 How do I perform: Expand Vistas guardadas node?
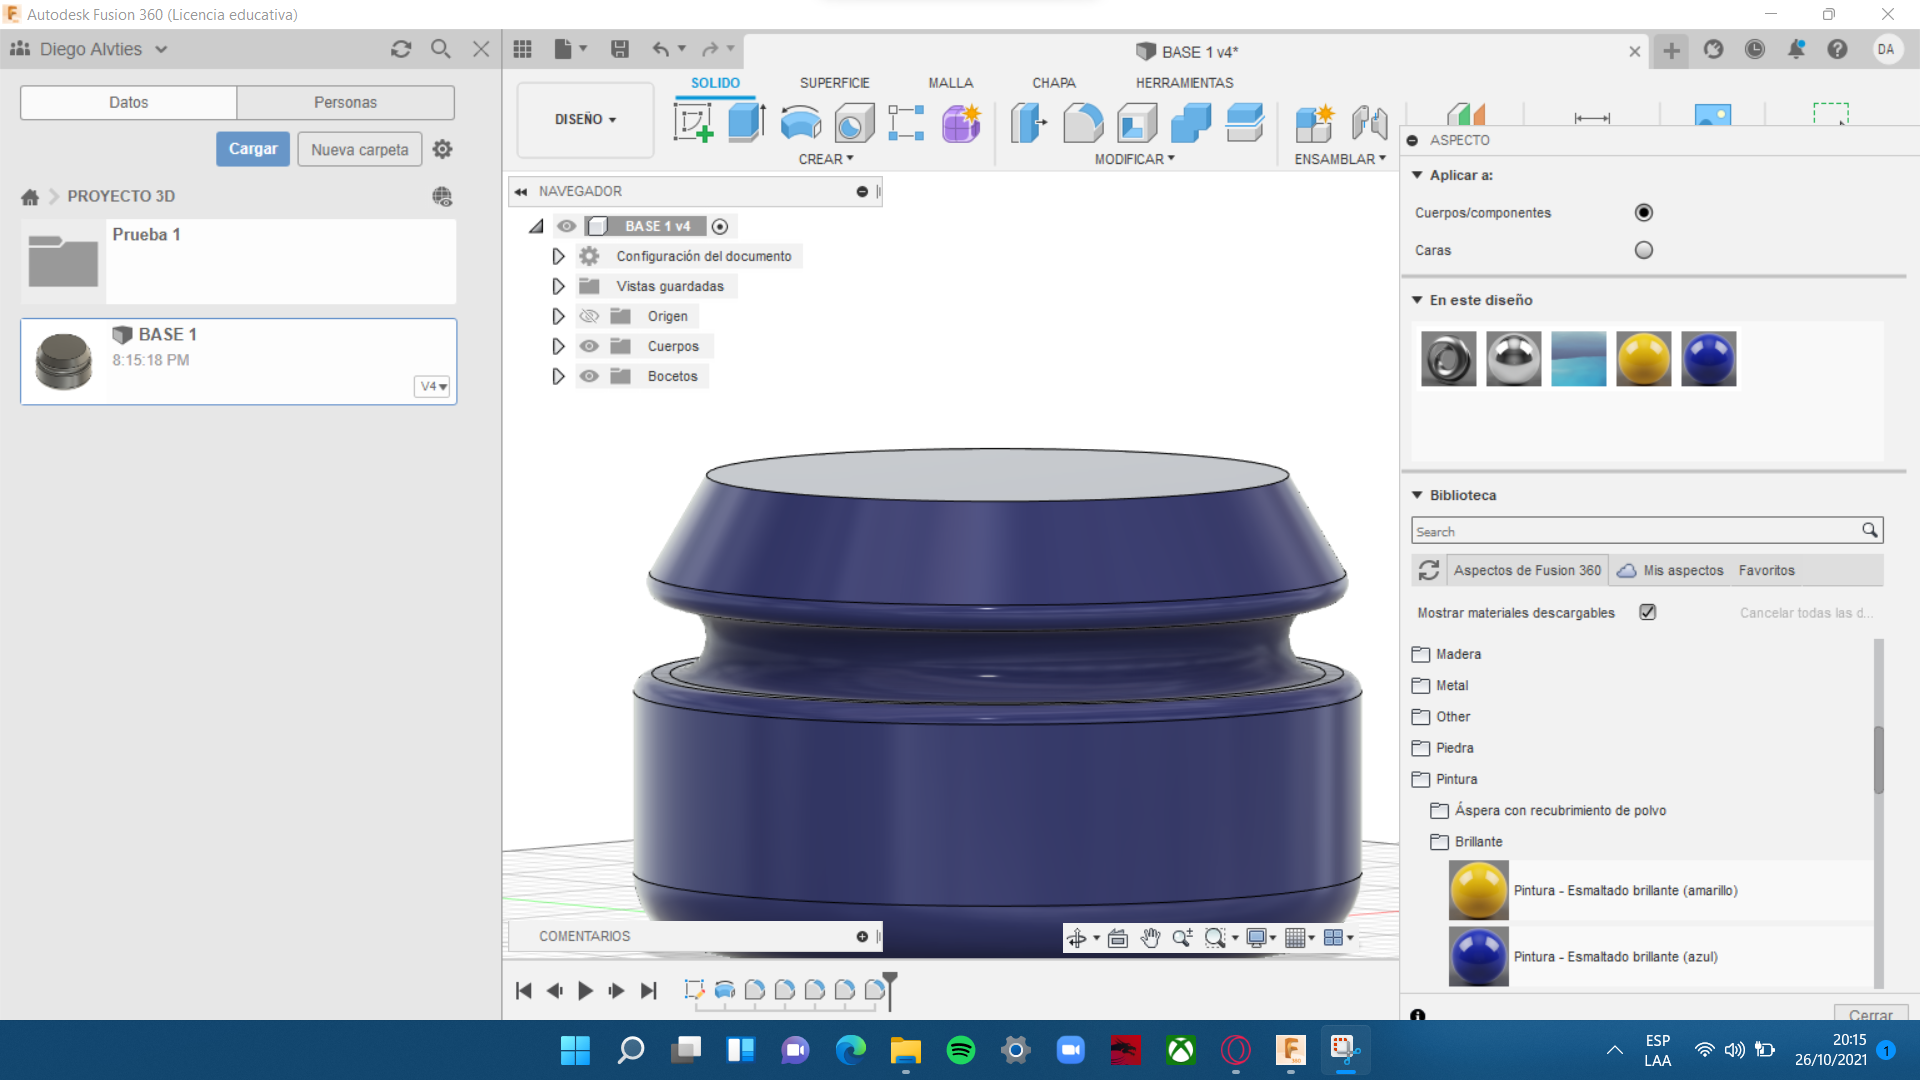tap(558, 286)
